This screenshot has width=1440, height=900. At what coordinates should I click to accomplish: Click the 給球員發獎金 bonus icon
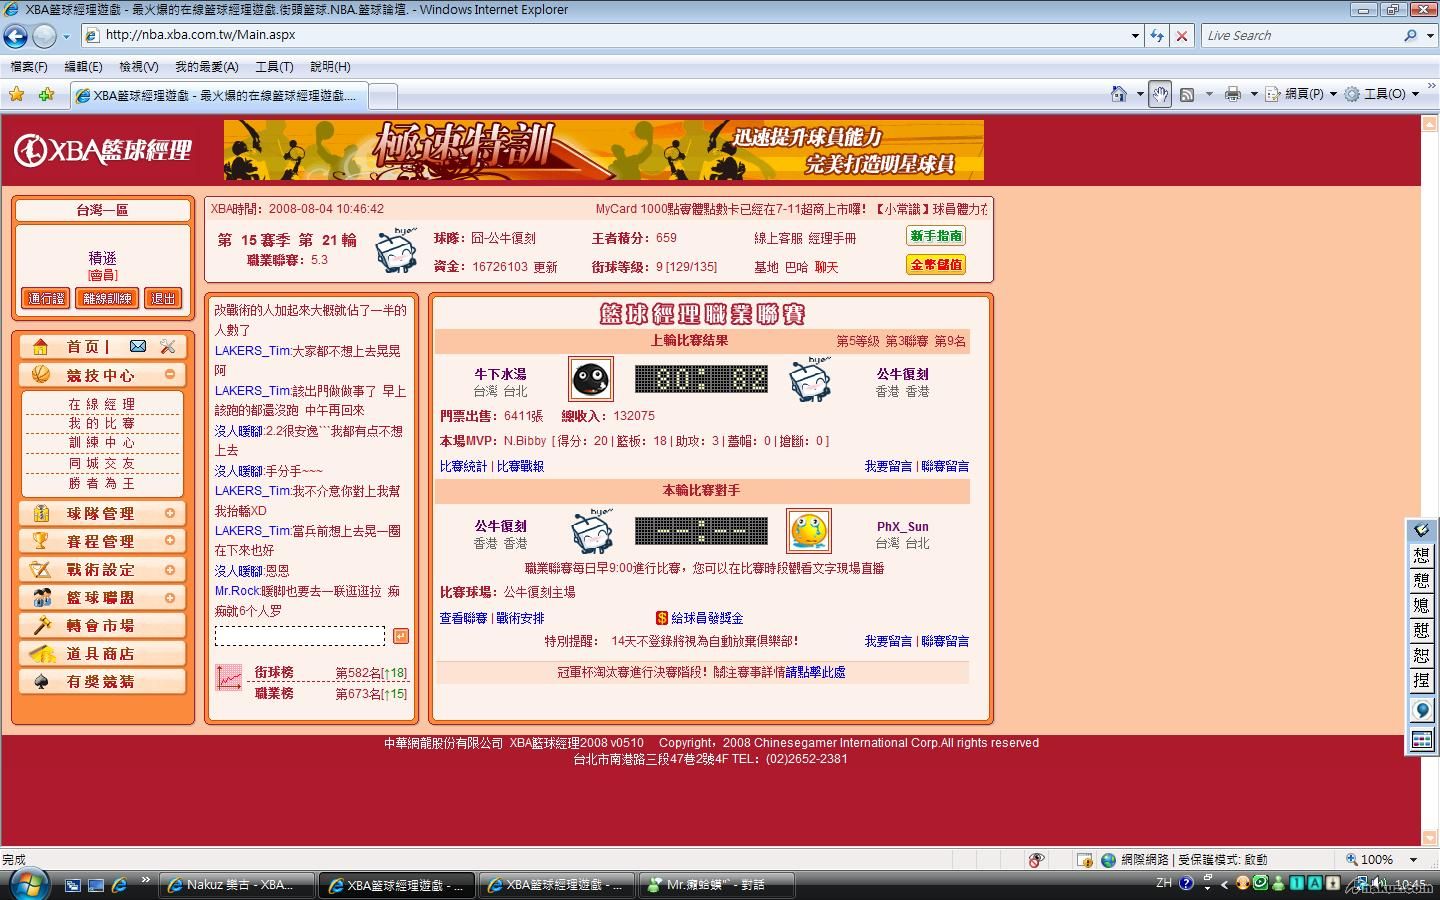(x=661, y=618)
